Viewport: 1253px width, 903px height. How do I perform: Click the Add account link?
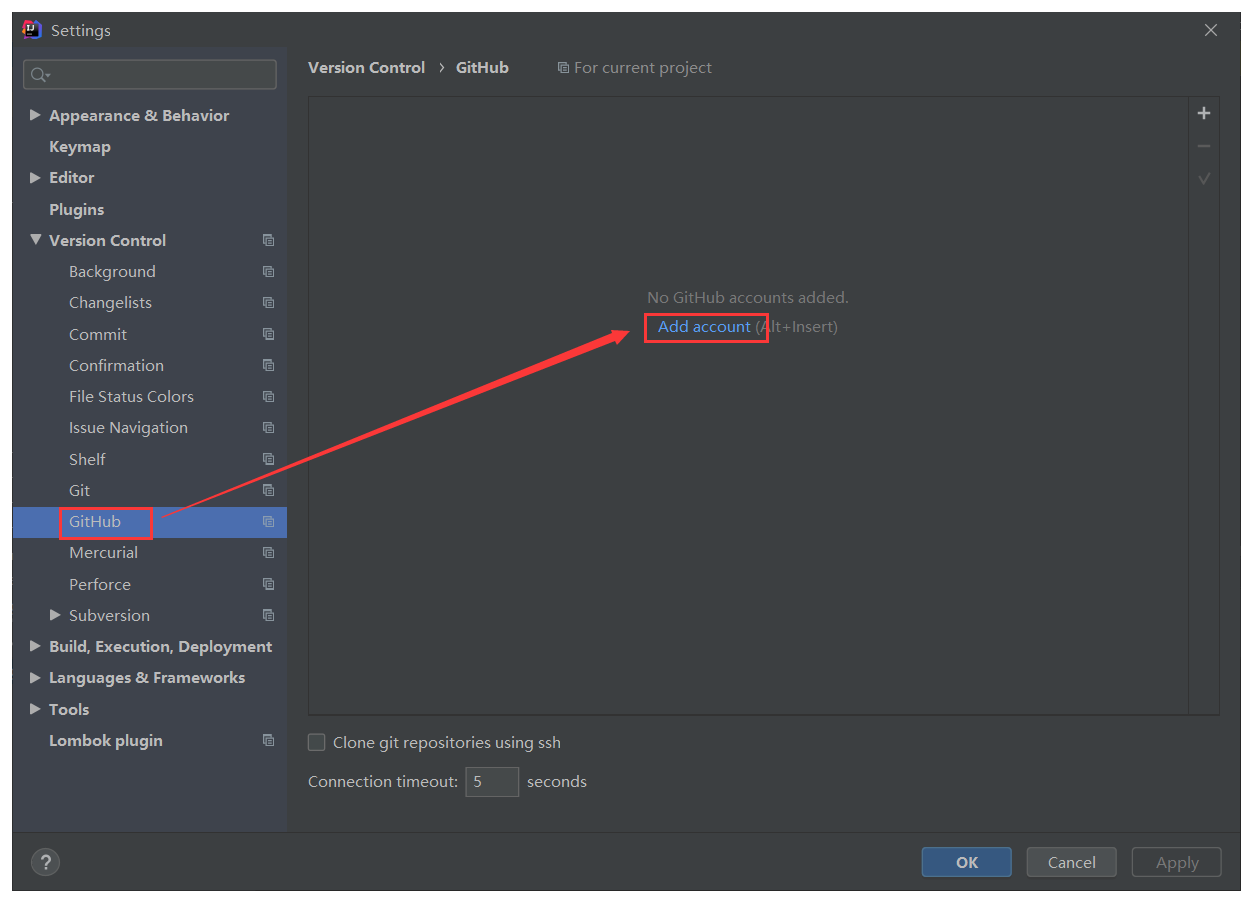pyautogui.click(x=704, y=327)
